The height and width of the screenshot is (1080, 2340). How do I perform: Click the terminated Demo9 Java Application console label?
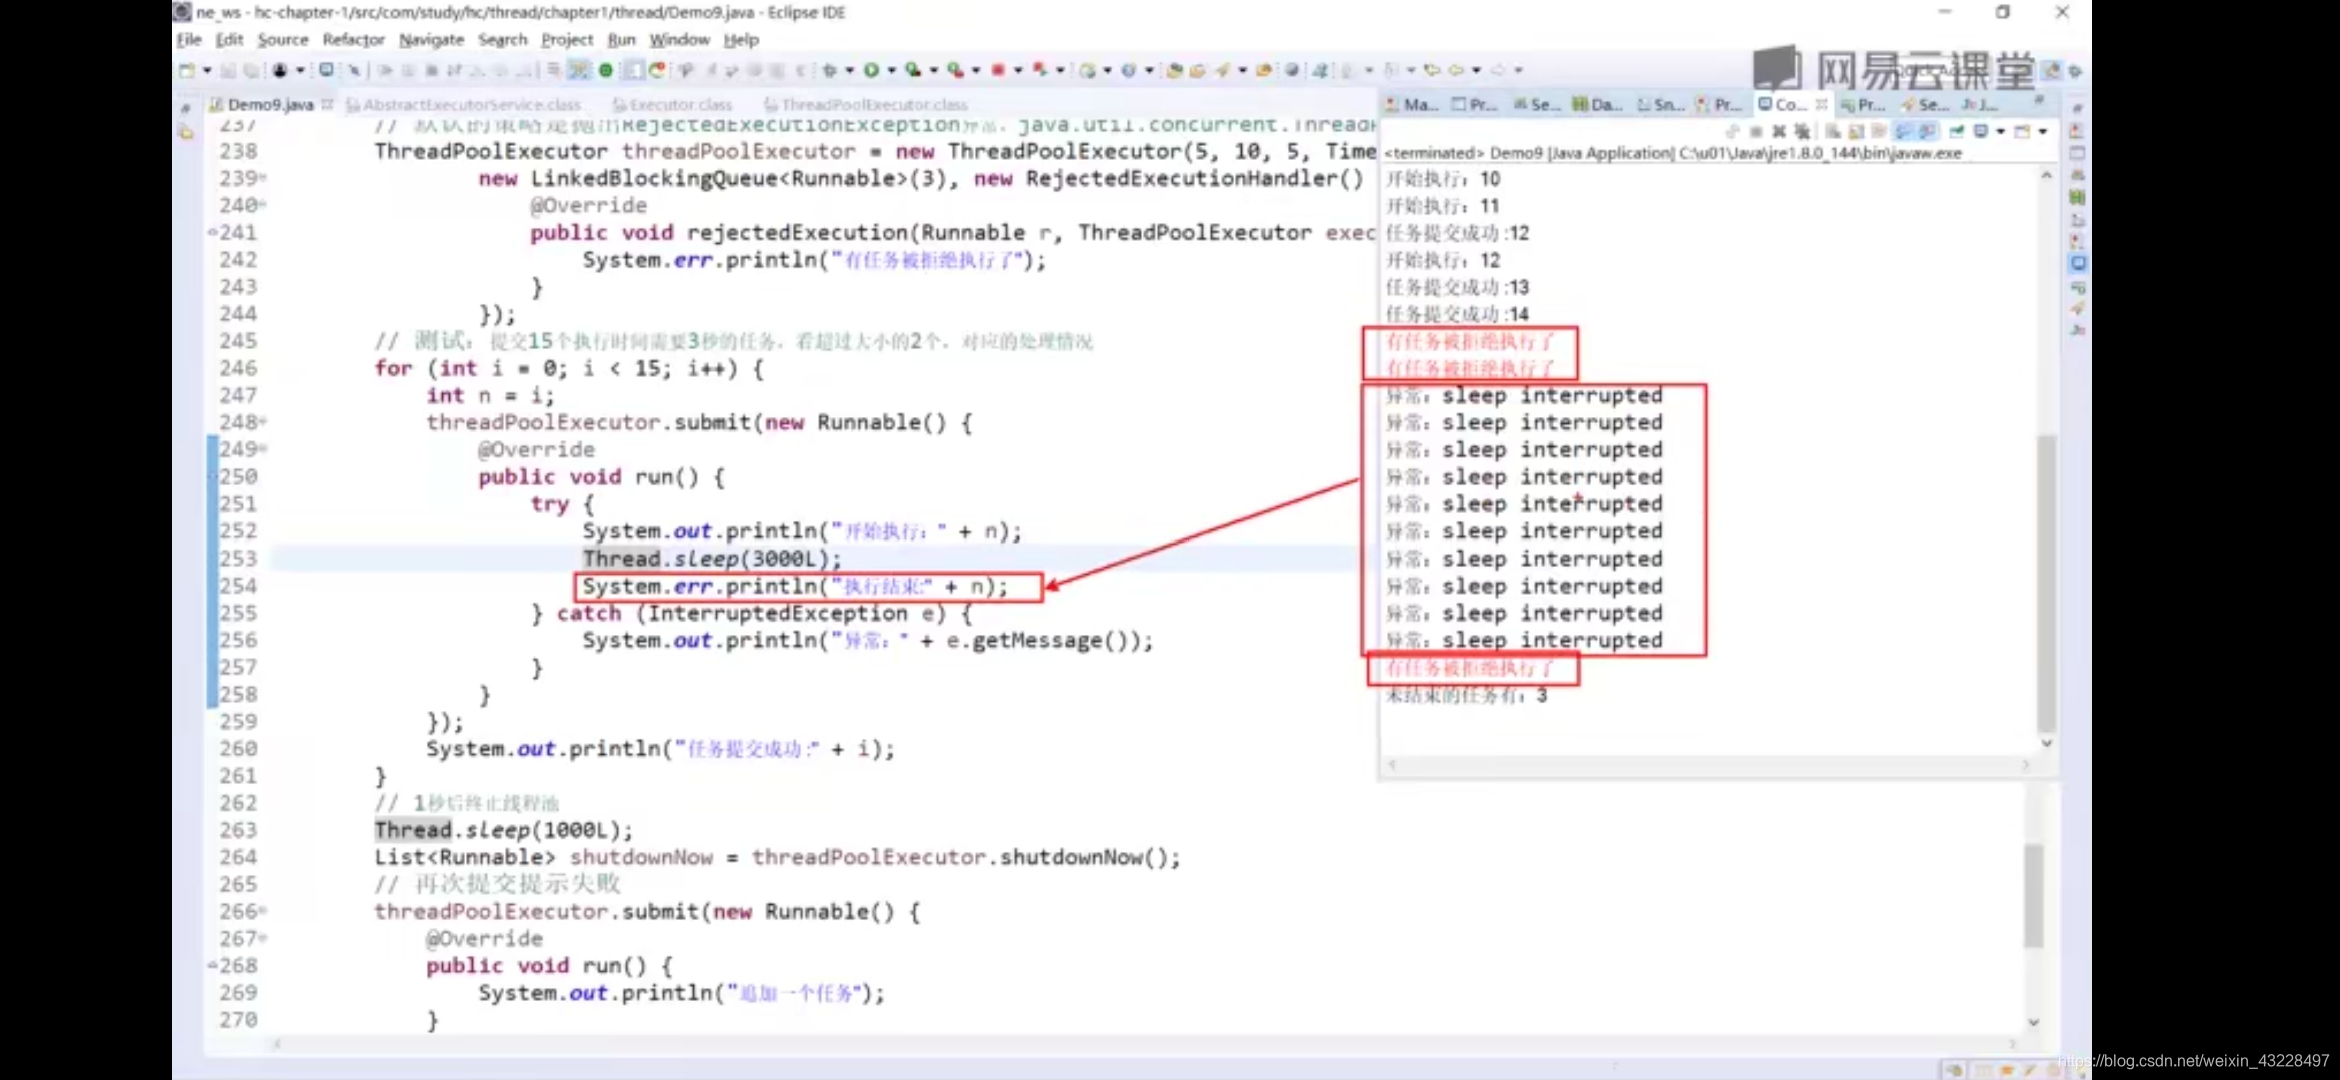1673,153
